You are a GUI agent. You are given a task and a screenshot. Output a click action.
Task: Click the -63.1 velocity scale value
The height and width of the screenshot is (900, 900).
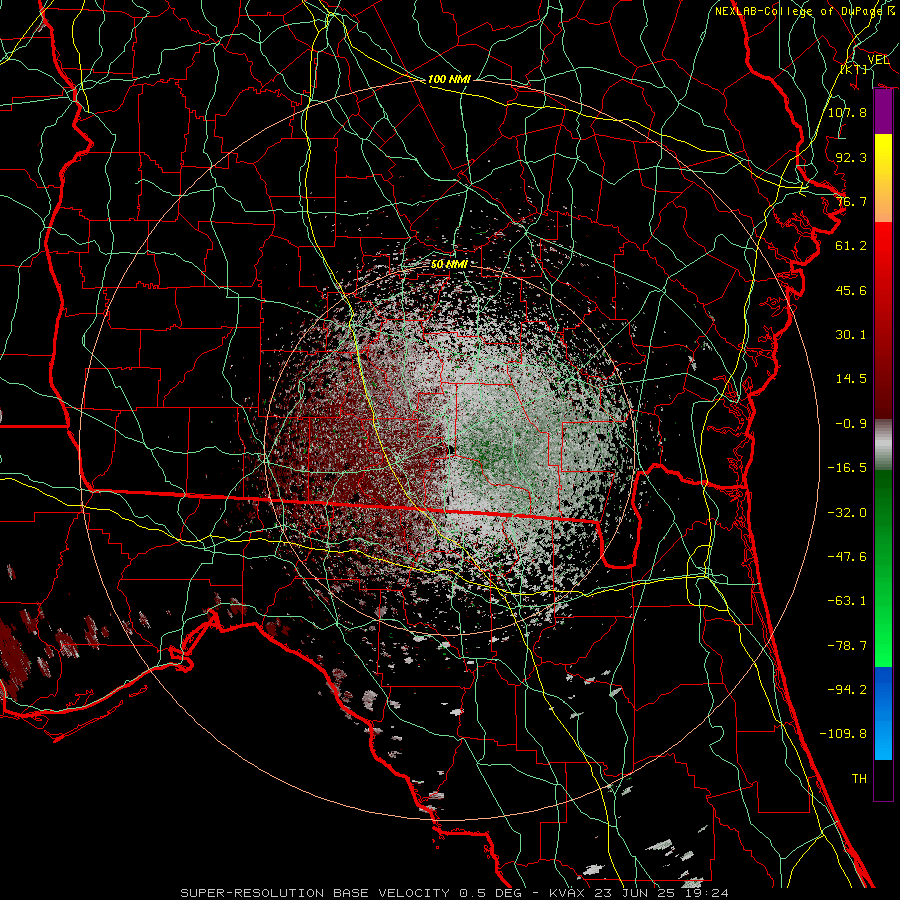coord(847,601)
